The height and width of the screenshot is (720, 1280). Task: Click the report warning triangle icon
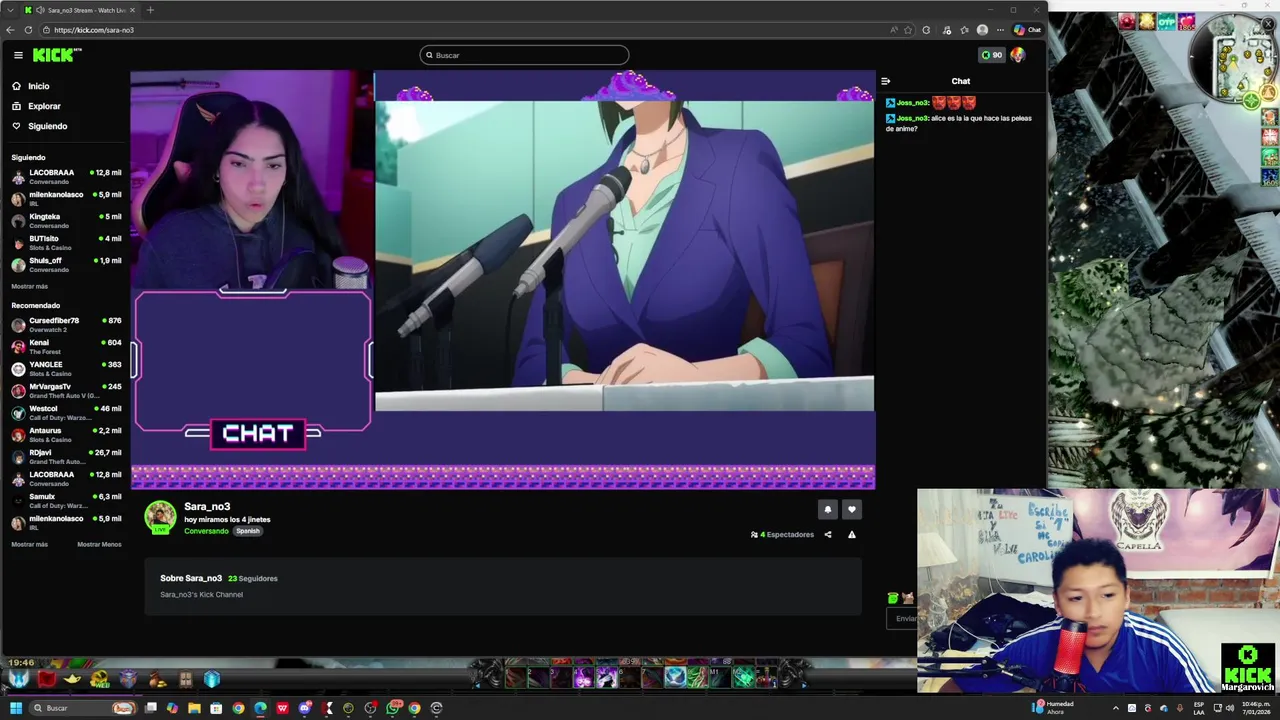[851, 535]
